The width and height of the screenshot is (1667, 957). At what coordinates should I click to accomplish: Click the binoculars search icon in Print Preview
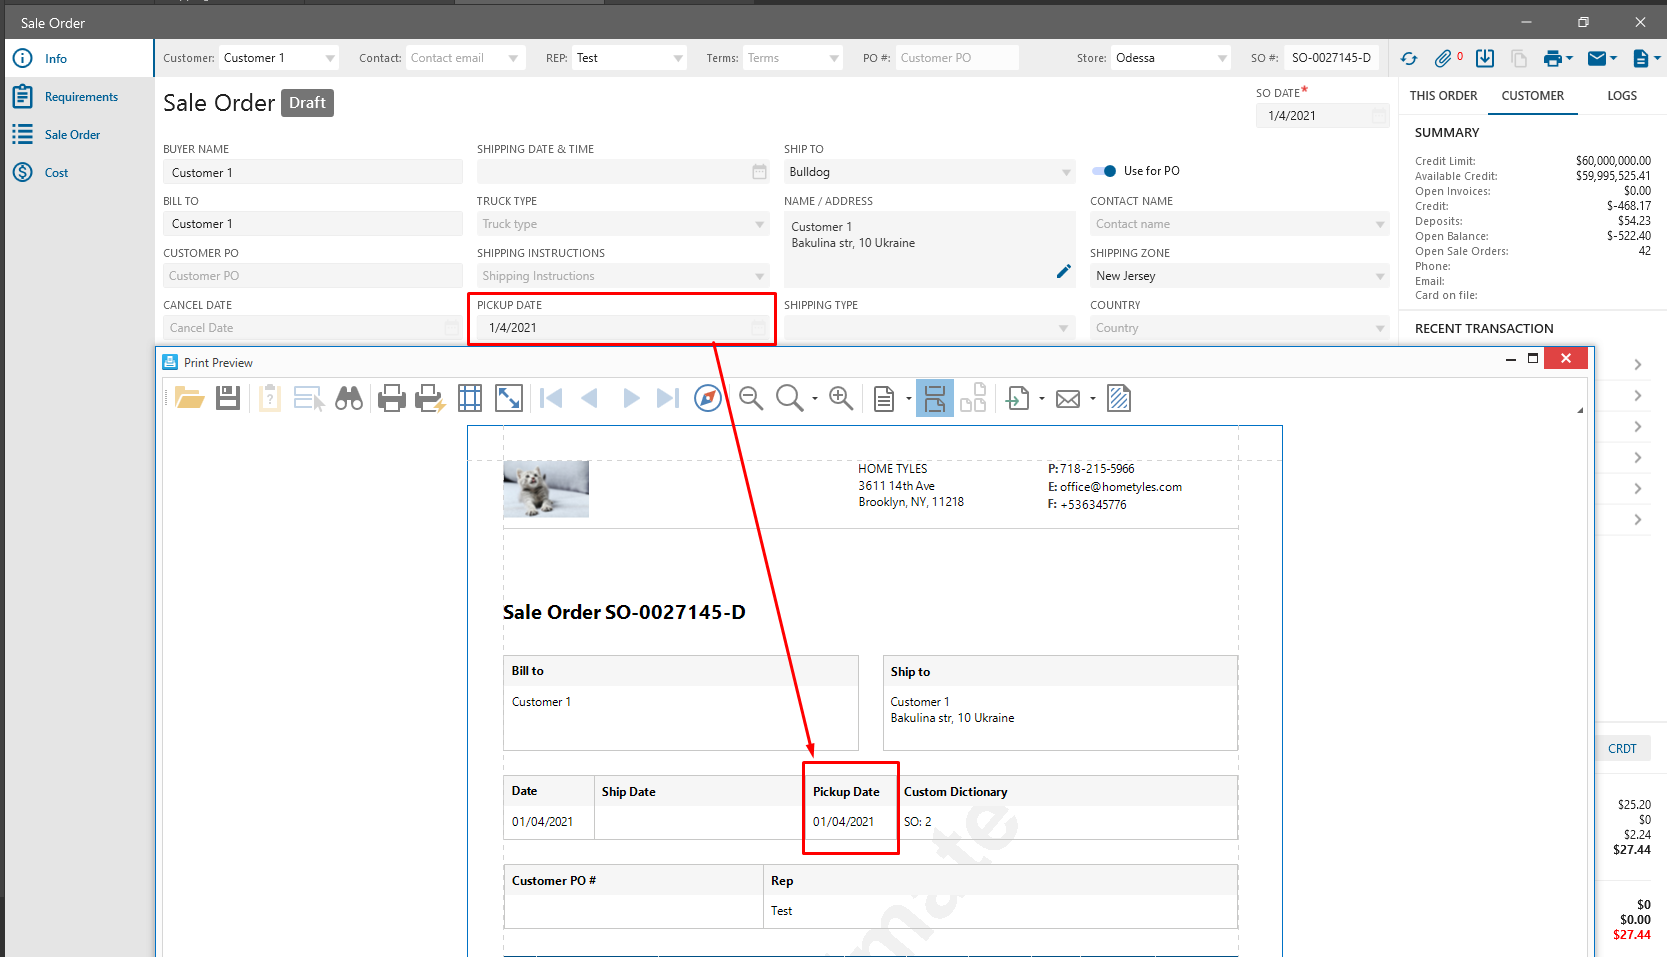coord(349,399)
